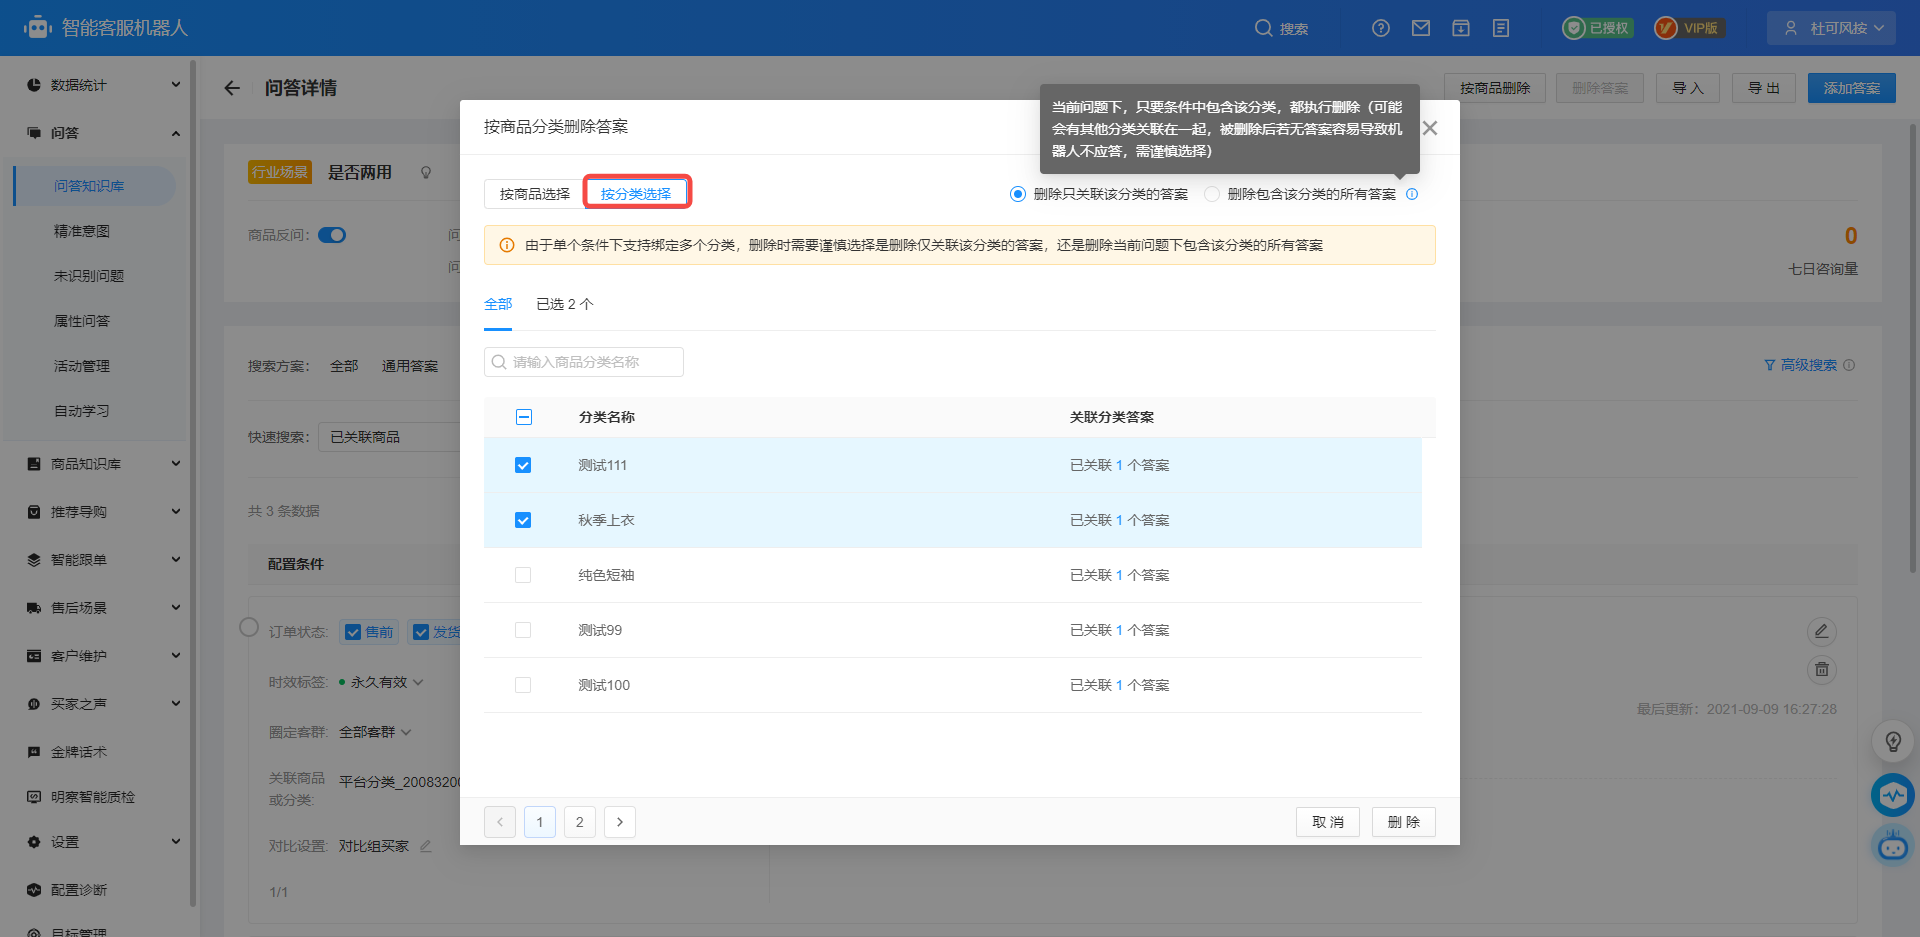Switch to the 按商品选择 tab
The image size is (1920, 937).
pyautogui.click(x=534, y=194)
